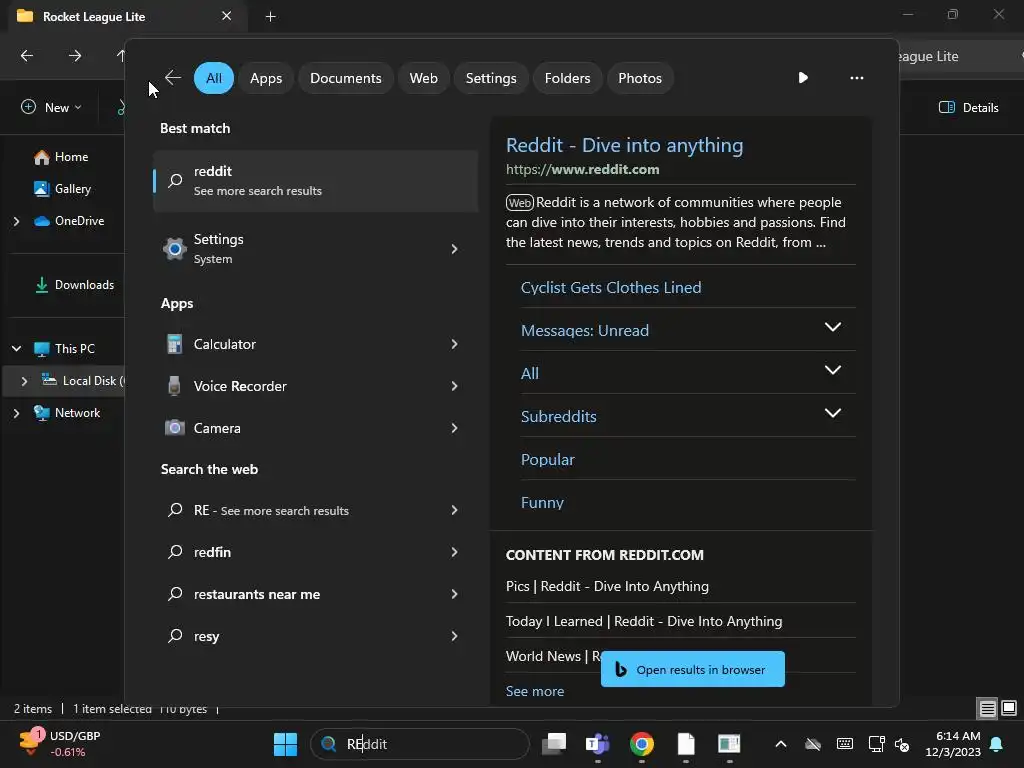Click the taskbar clock and date

pos(952,744)
